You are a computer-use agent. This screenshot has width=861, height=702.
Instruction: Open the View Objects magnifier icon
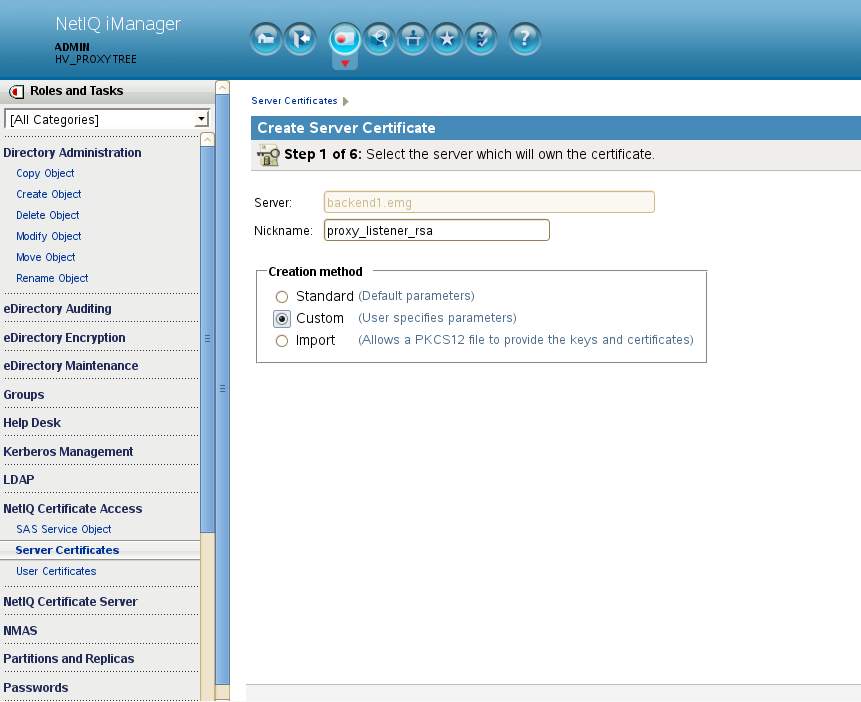coord(379,38)
